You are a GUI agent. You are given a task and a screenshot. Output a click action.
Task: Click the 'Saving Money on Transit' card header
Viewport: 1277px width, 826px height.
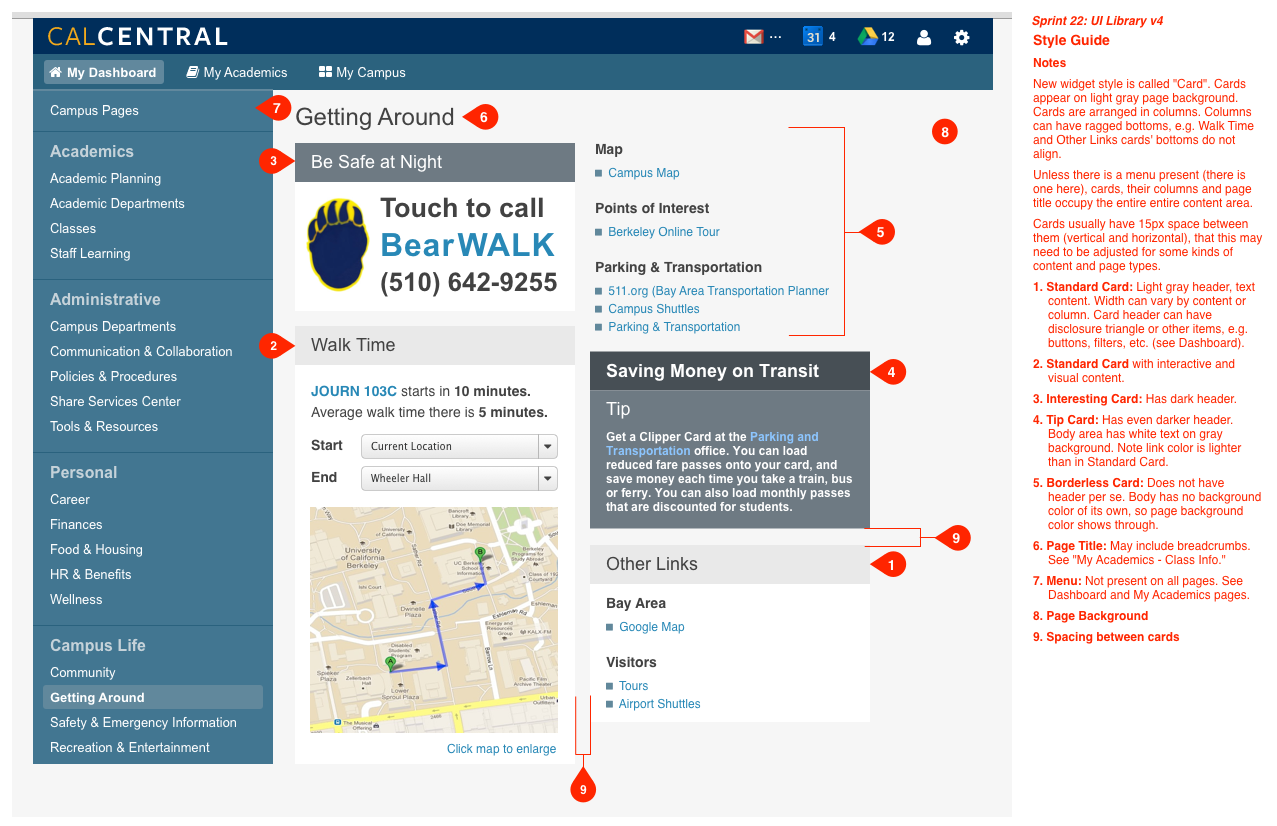pyautogui.click(x=730, y=371)
